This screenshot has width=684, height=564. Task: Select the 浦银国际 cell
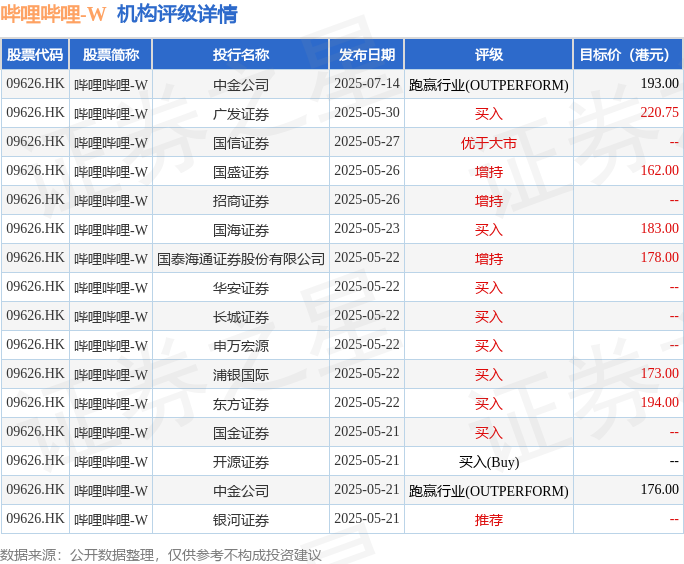pyautogui.click(x=241, y=375)
